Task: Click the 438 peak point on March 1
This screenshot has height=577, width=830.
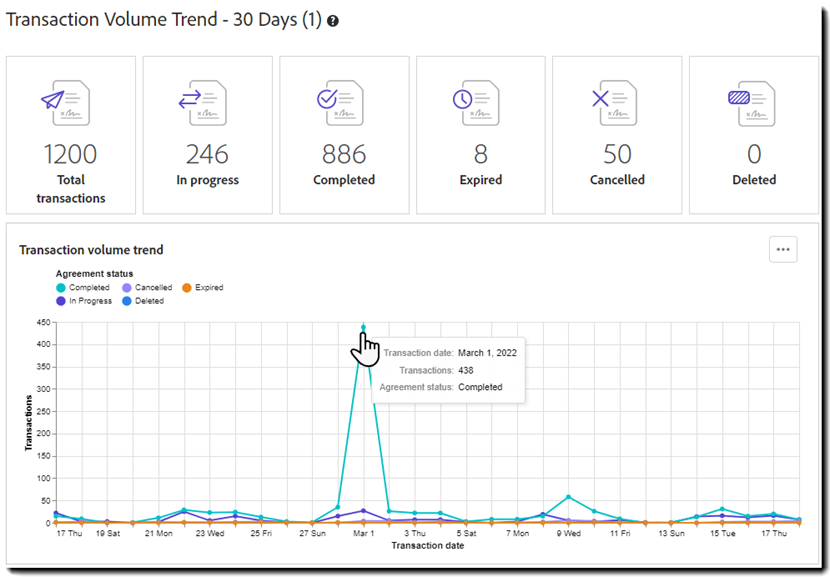Action: (363, 327)
